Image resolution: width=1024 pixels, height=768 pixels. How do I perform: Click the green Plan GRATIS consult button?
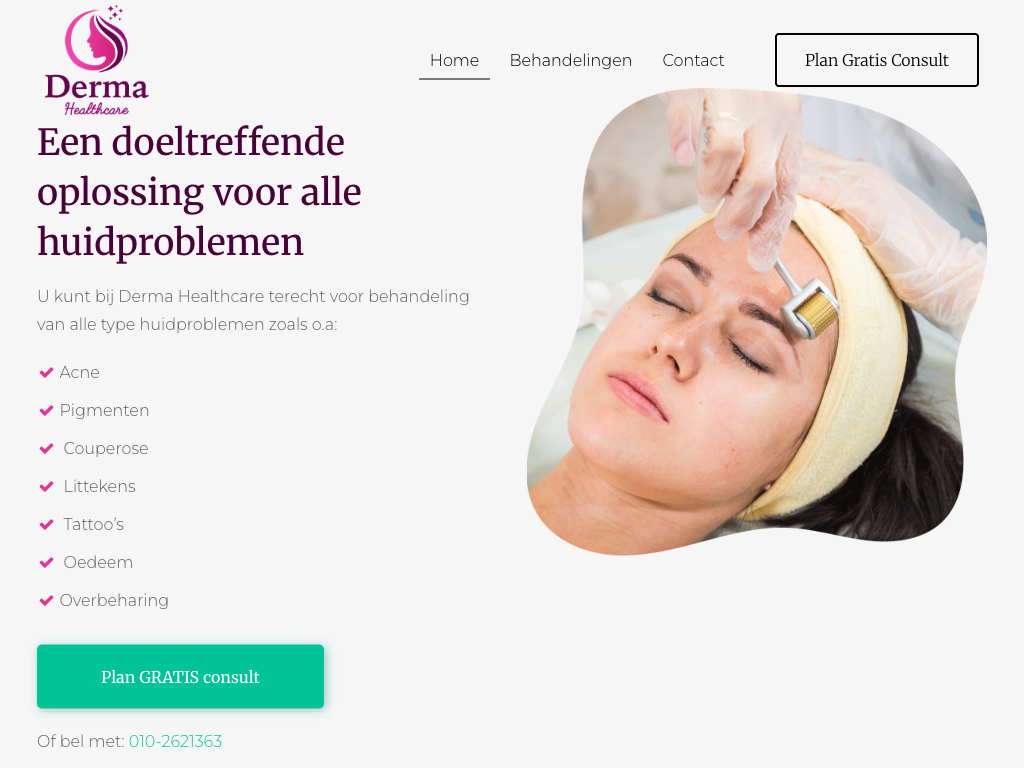(180, 677)
